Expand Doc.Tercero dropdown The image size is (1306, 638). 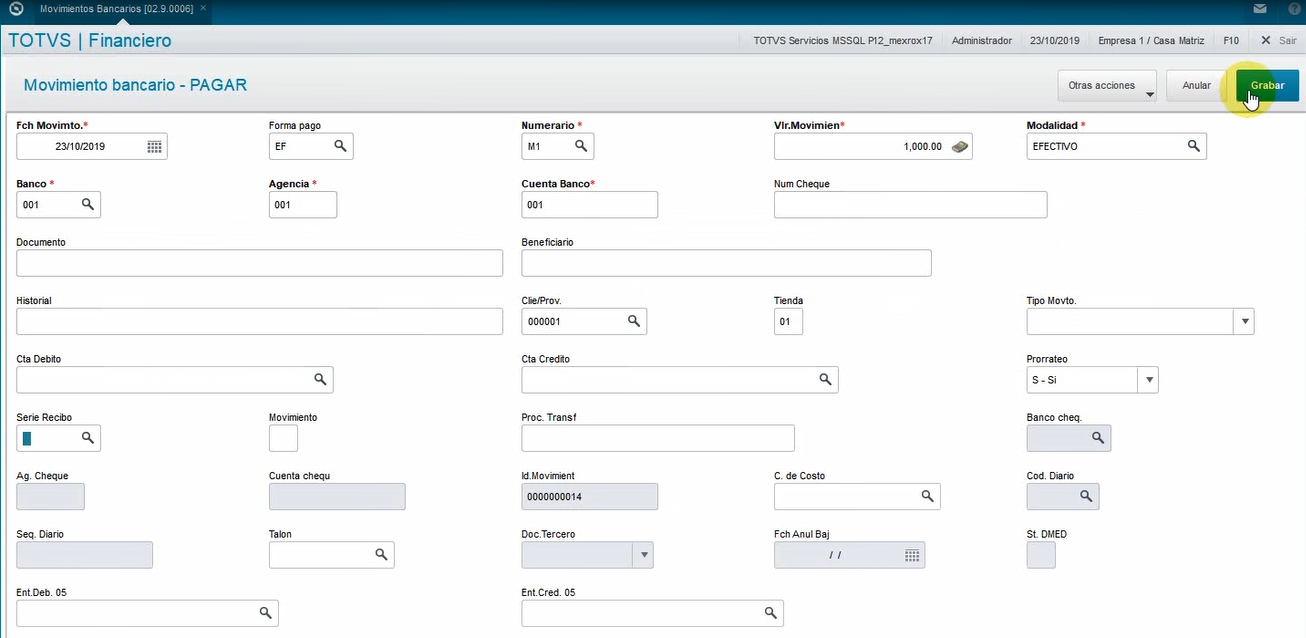point(644,554)
